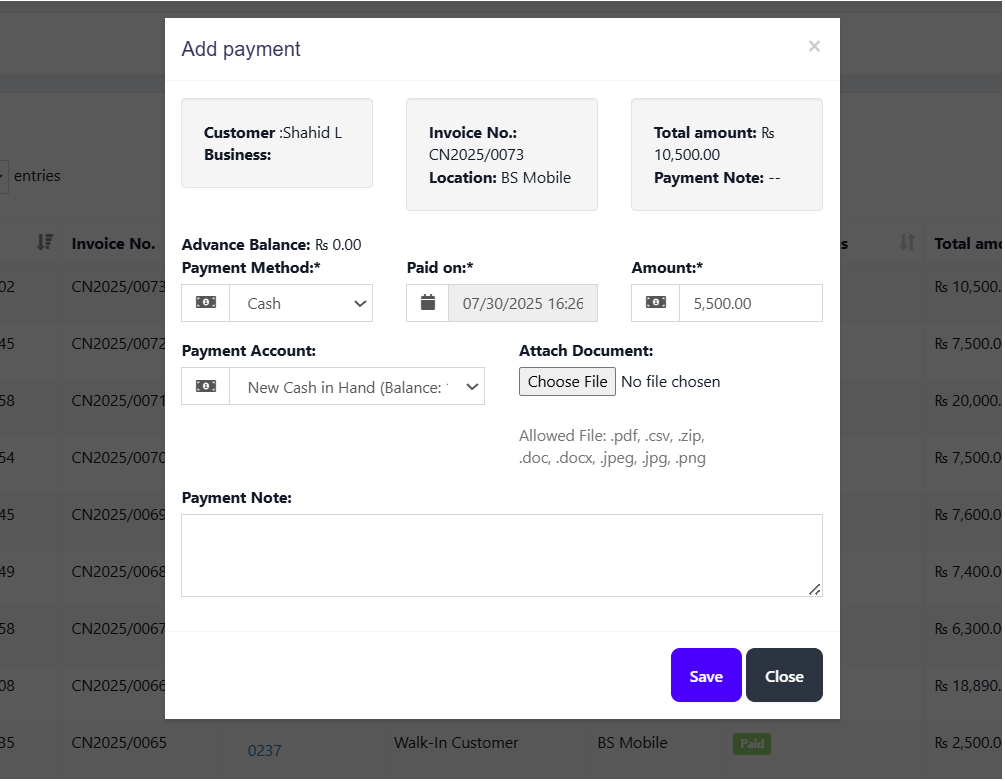The image size is (1005, 781).
Task: Click the Amount input showing 5,500.00
Action: click(750, 303)
